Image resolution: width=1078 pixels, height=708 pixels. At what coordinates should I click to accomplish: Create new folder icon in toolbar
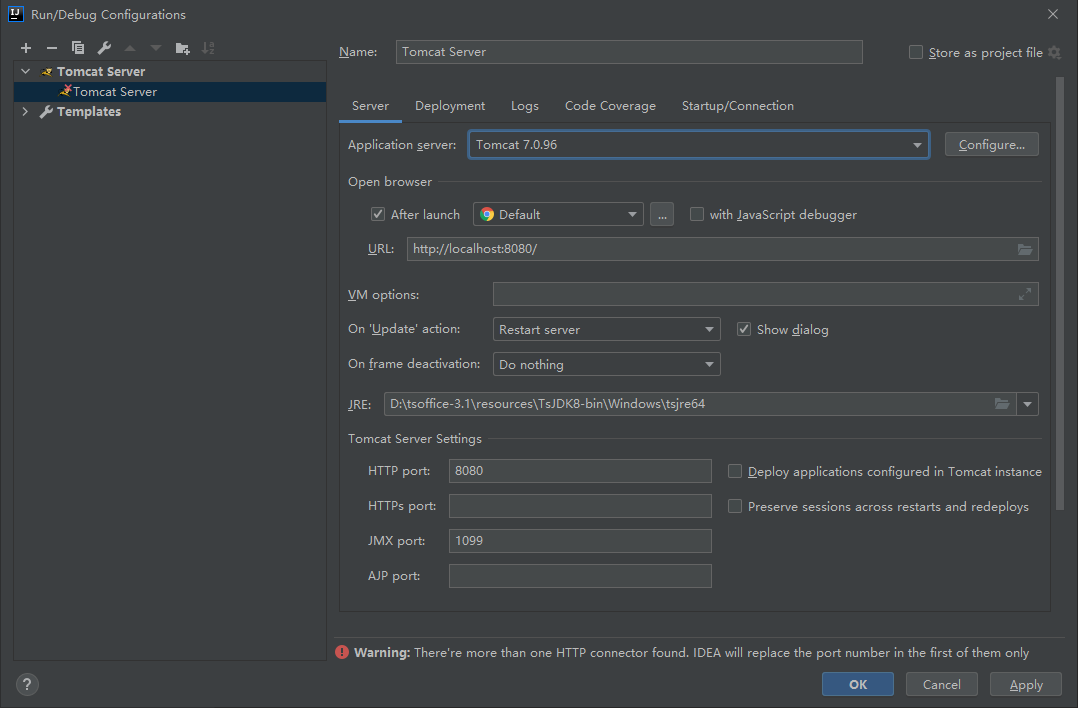coord(182,48)
